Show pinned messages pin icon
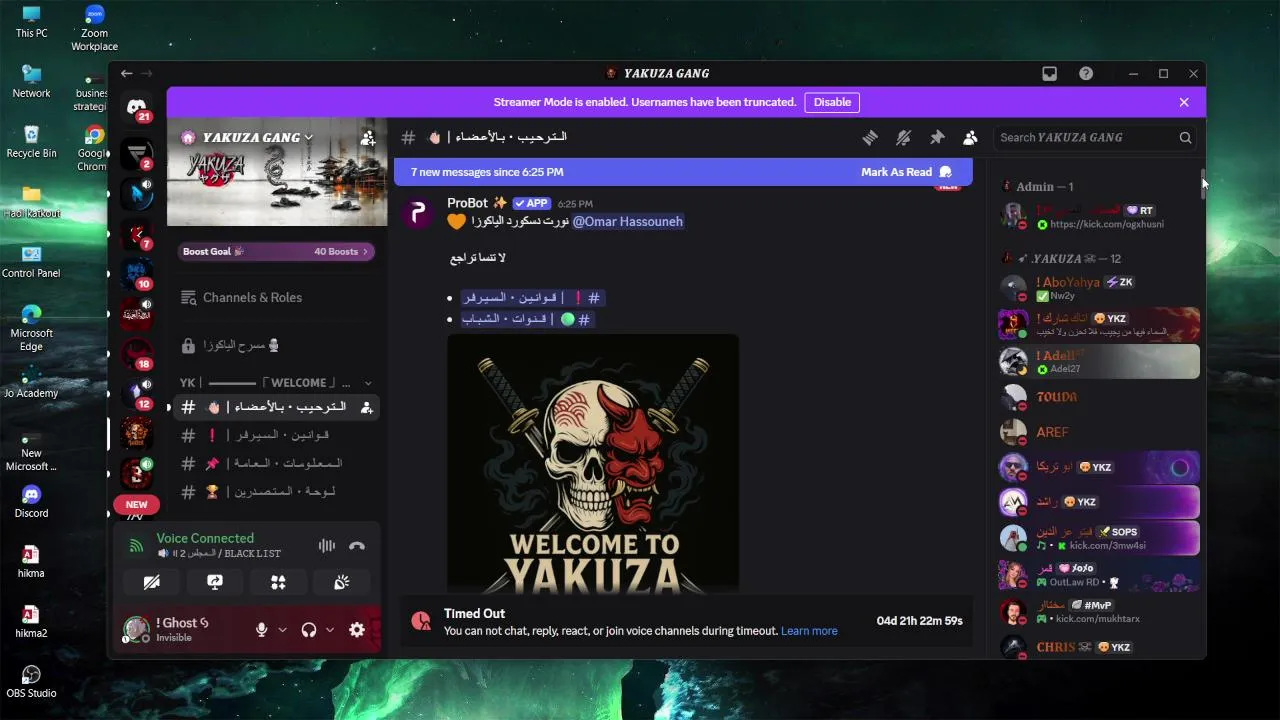 pyautogui.click(x=937, y=138)
